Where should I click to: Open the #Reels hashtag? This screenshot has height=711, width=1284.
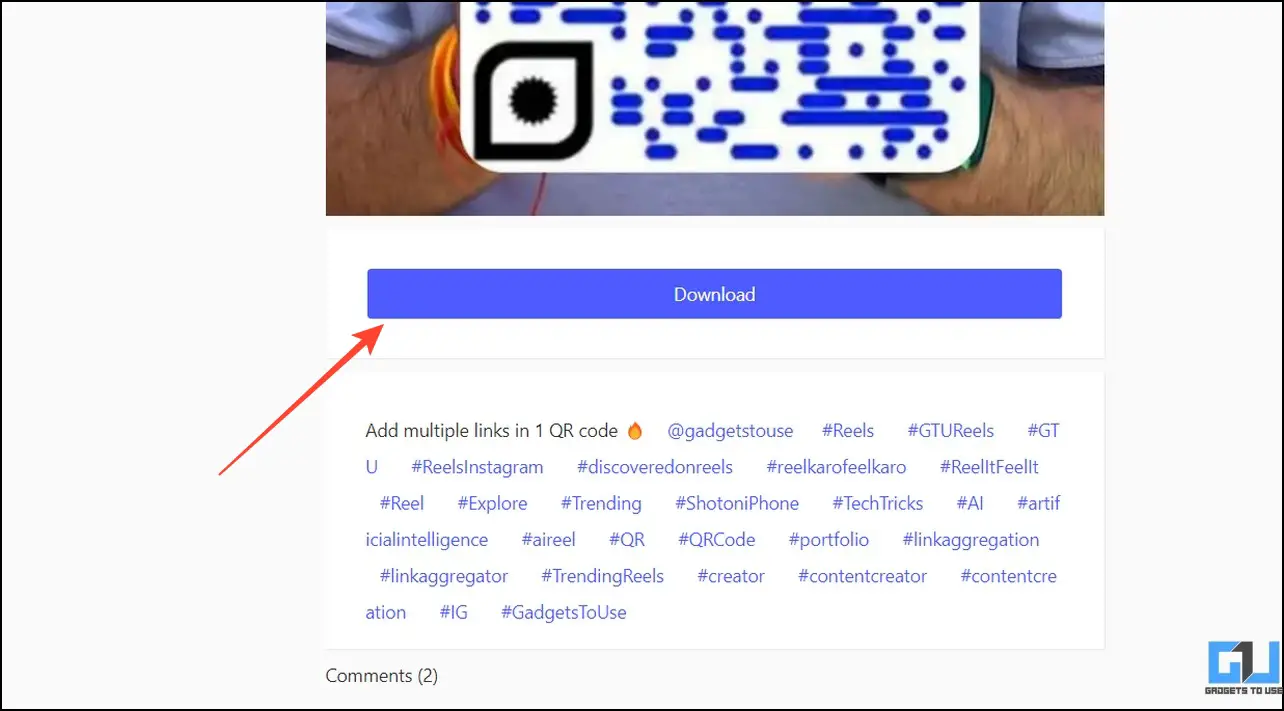point(848,431)
